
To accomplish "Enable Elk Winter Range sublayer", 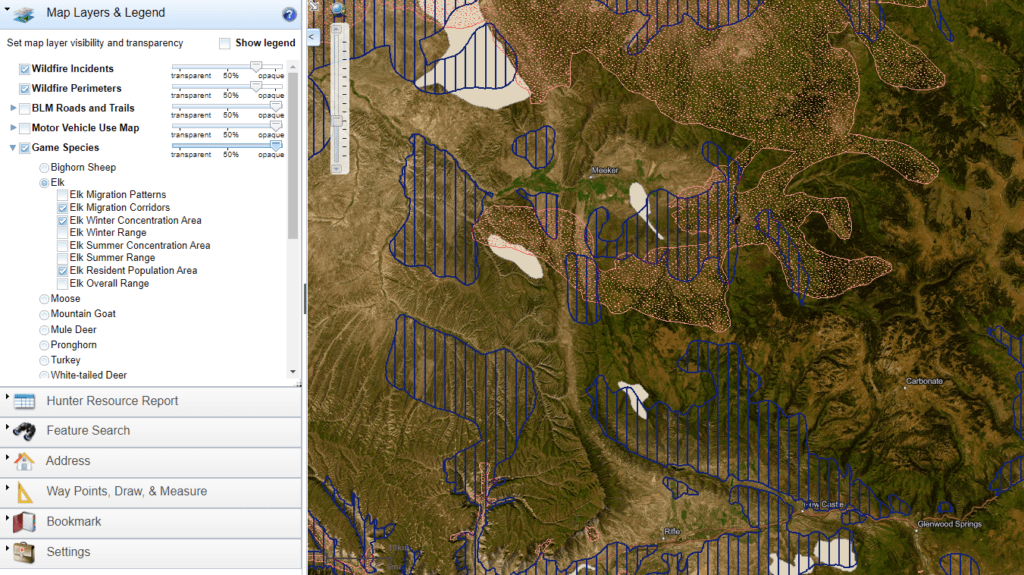I will click(63, 233).
